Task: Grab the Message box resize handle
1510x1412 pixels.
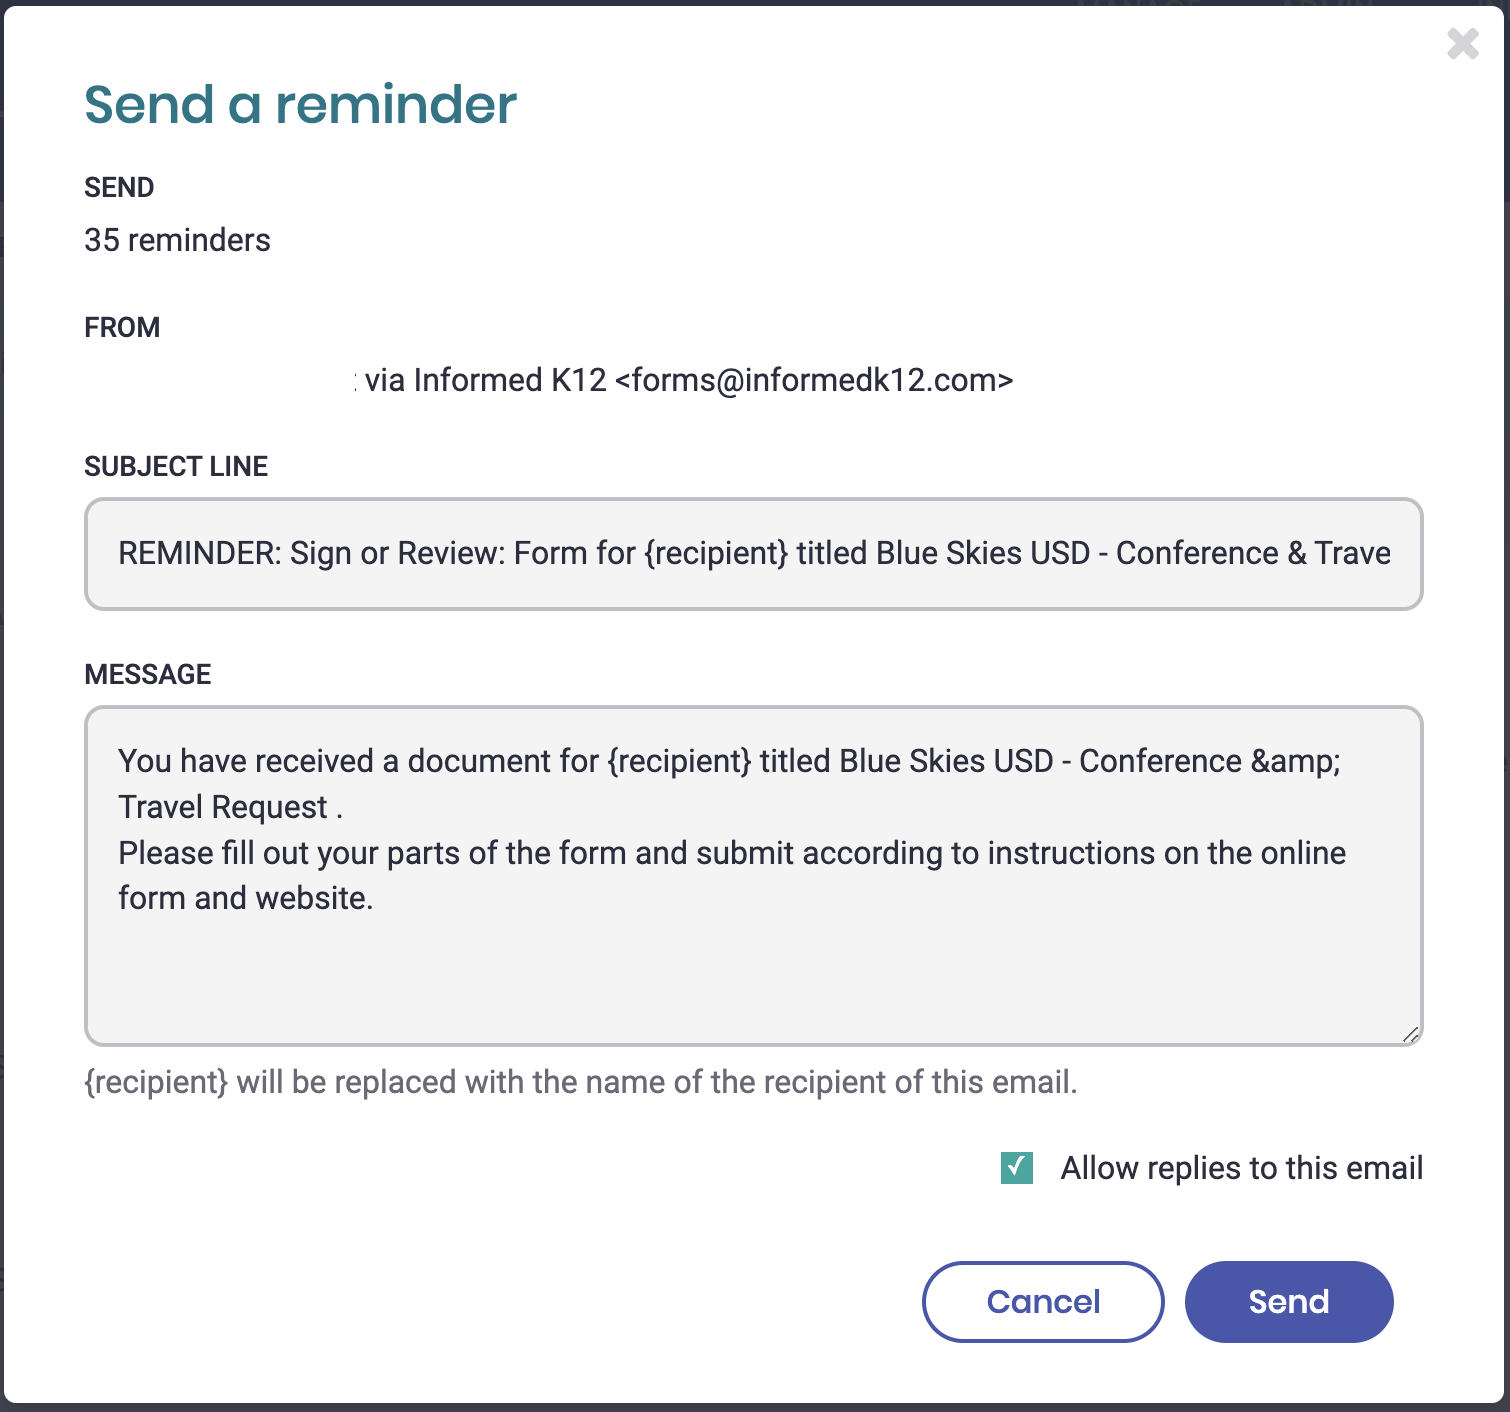Action: pyautogui.click(x=1410, y=1034)
